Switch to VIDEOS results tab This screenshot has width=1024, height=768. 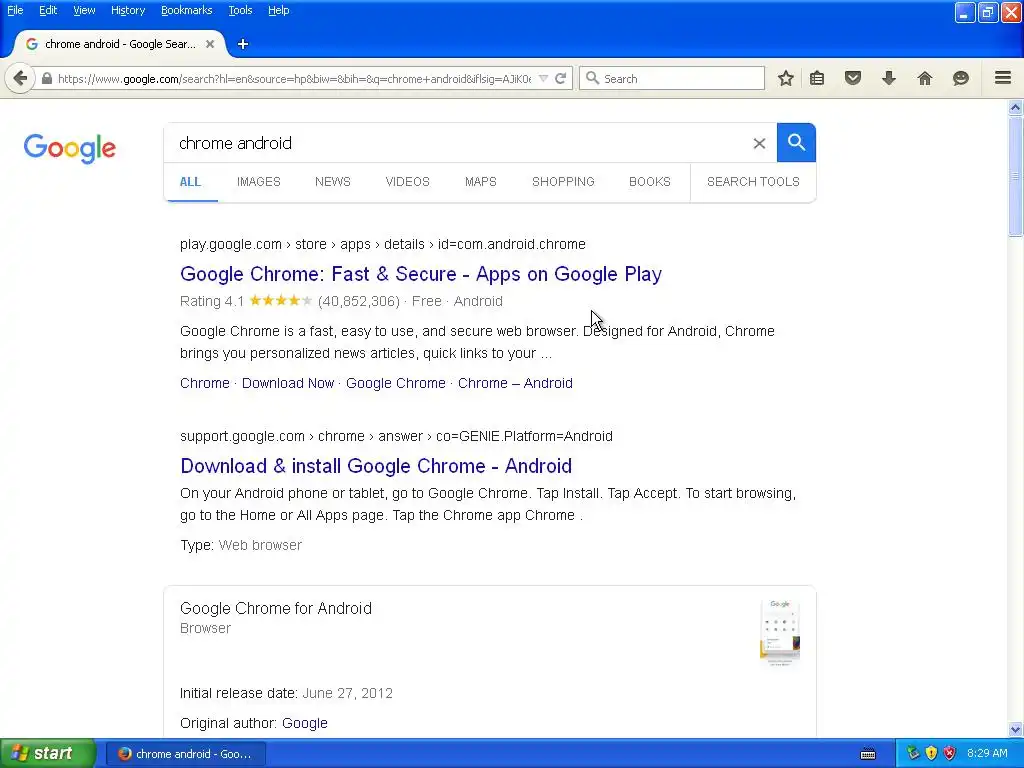pos(408,182)
